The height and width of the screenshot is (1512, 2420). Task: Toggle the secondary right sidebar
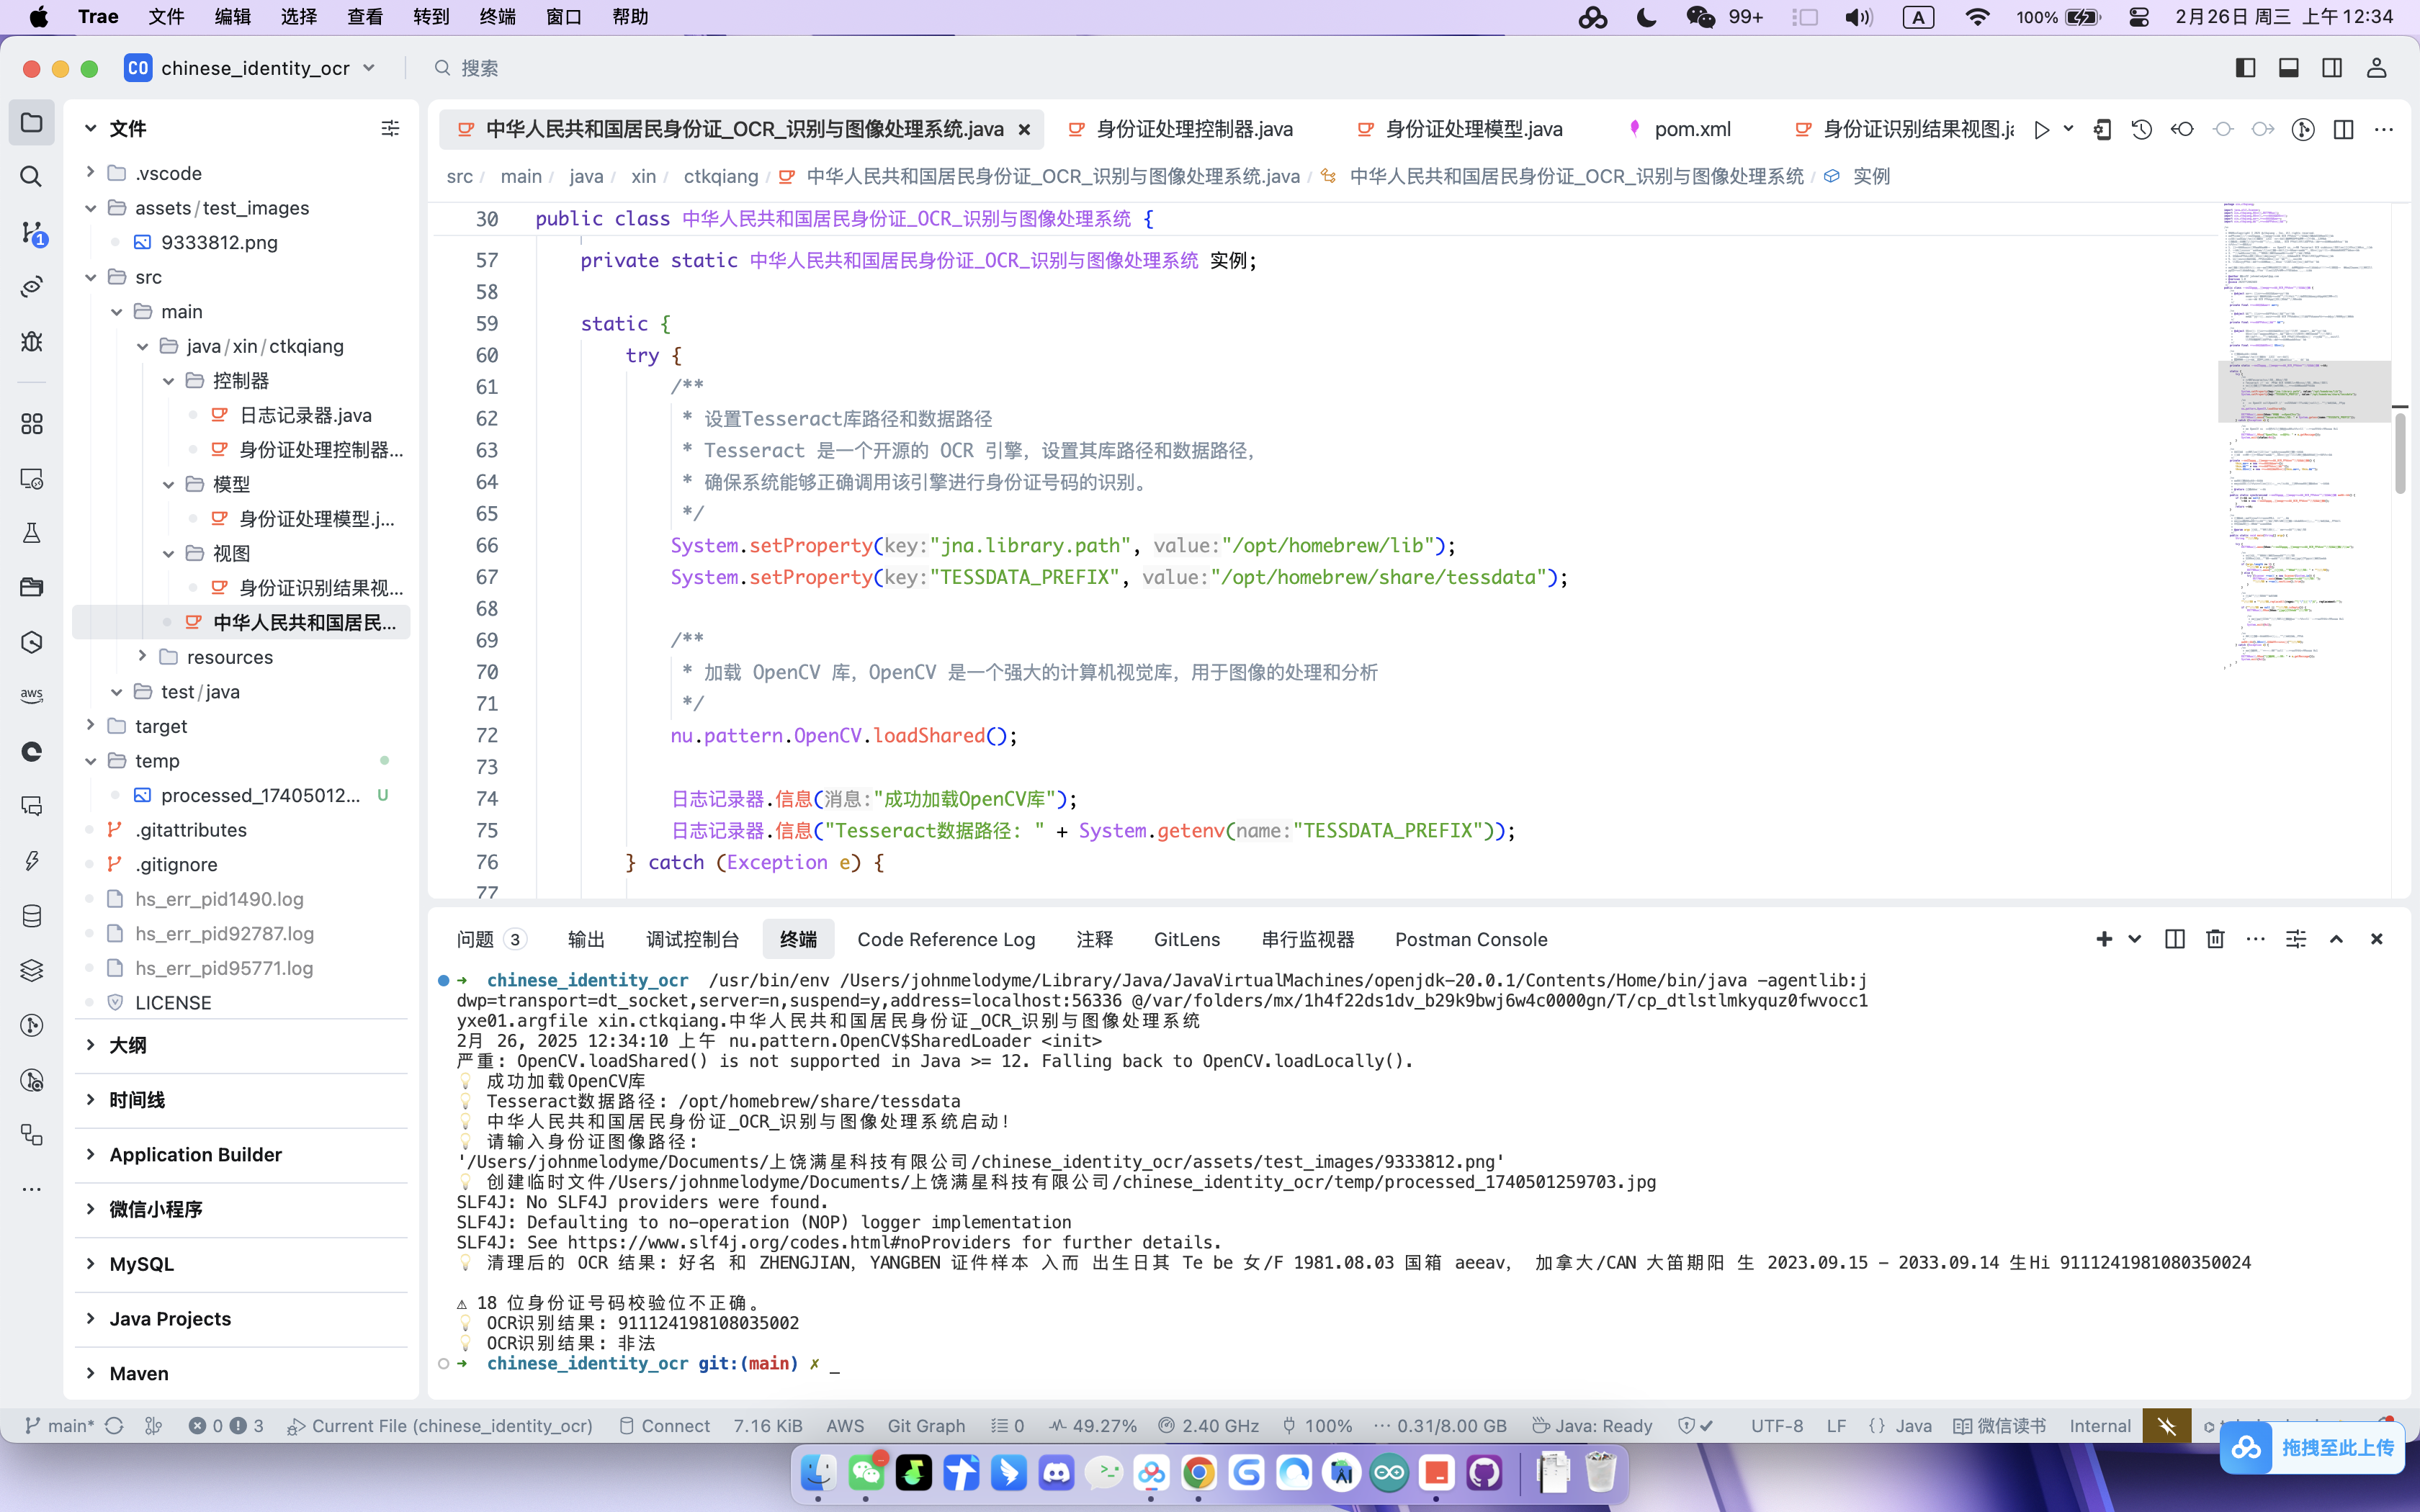2332,68
